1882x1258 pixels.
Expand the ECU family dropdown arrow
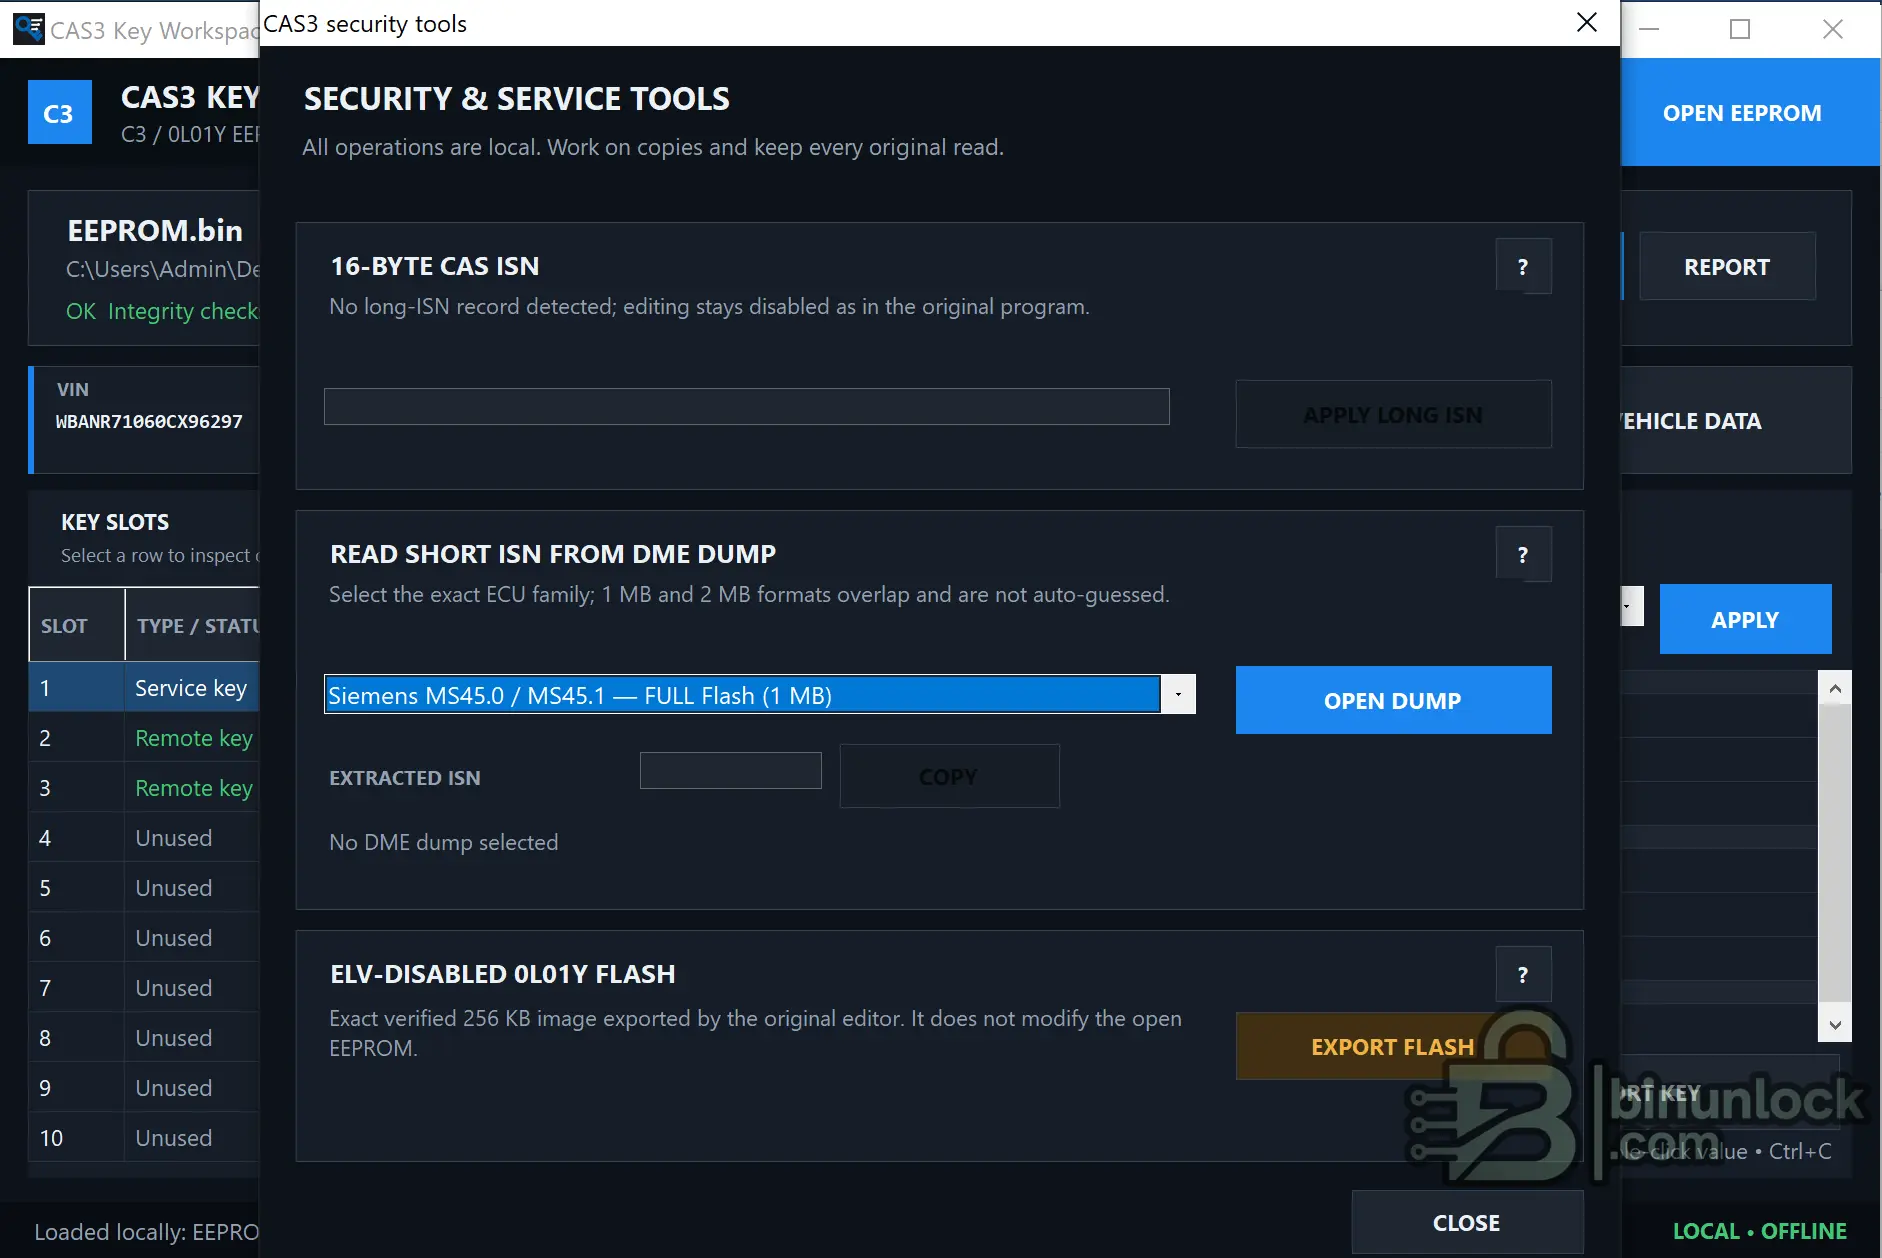1178,695
